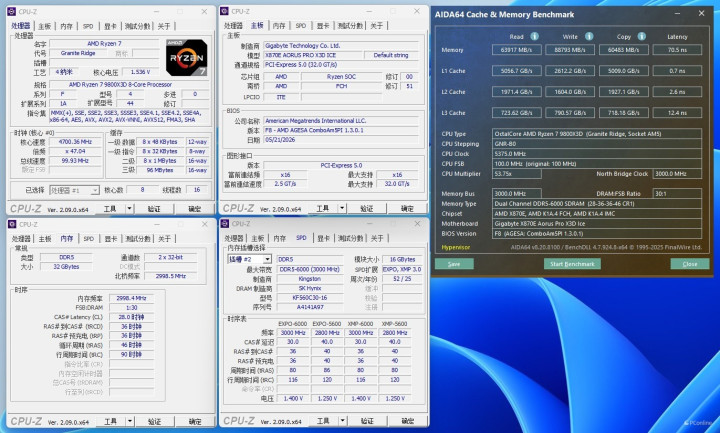Click the Ryzen 7 logo in CPU-Z processor window
Viewport: 720px width, 433px height.
tap(186, 57)
